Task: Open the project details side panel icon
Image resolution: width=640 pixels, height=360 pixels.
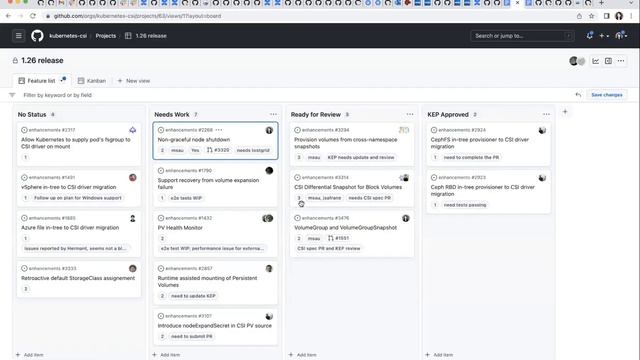Action: point(608,61)
